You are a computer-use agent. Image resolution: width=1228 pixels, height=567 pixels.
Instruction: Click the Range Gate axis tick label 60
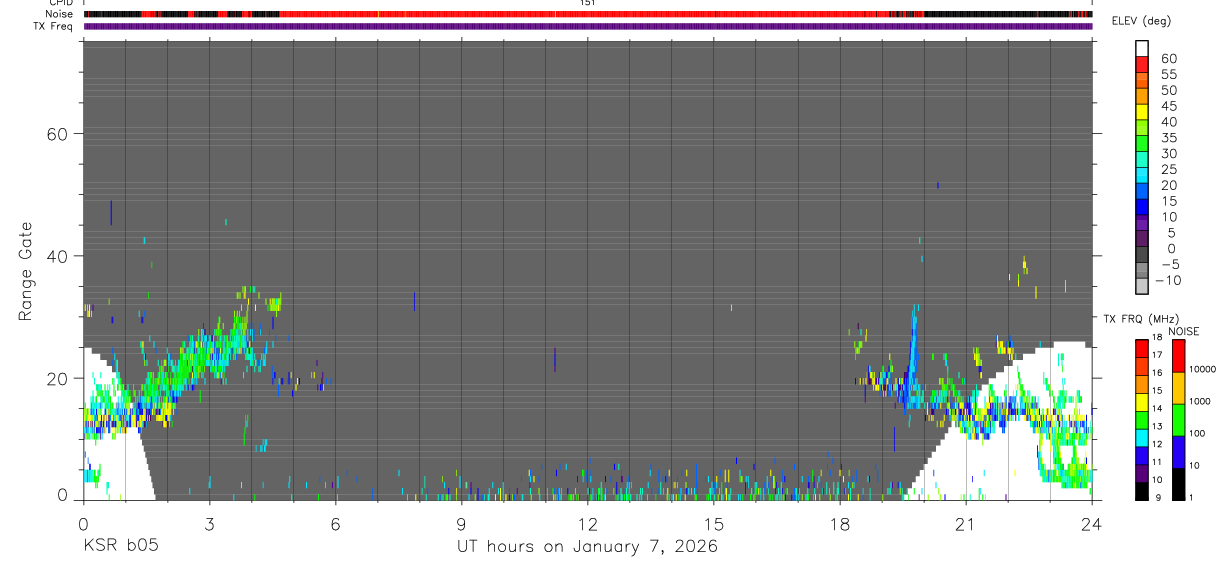tap(55, 134)
